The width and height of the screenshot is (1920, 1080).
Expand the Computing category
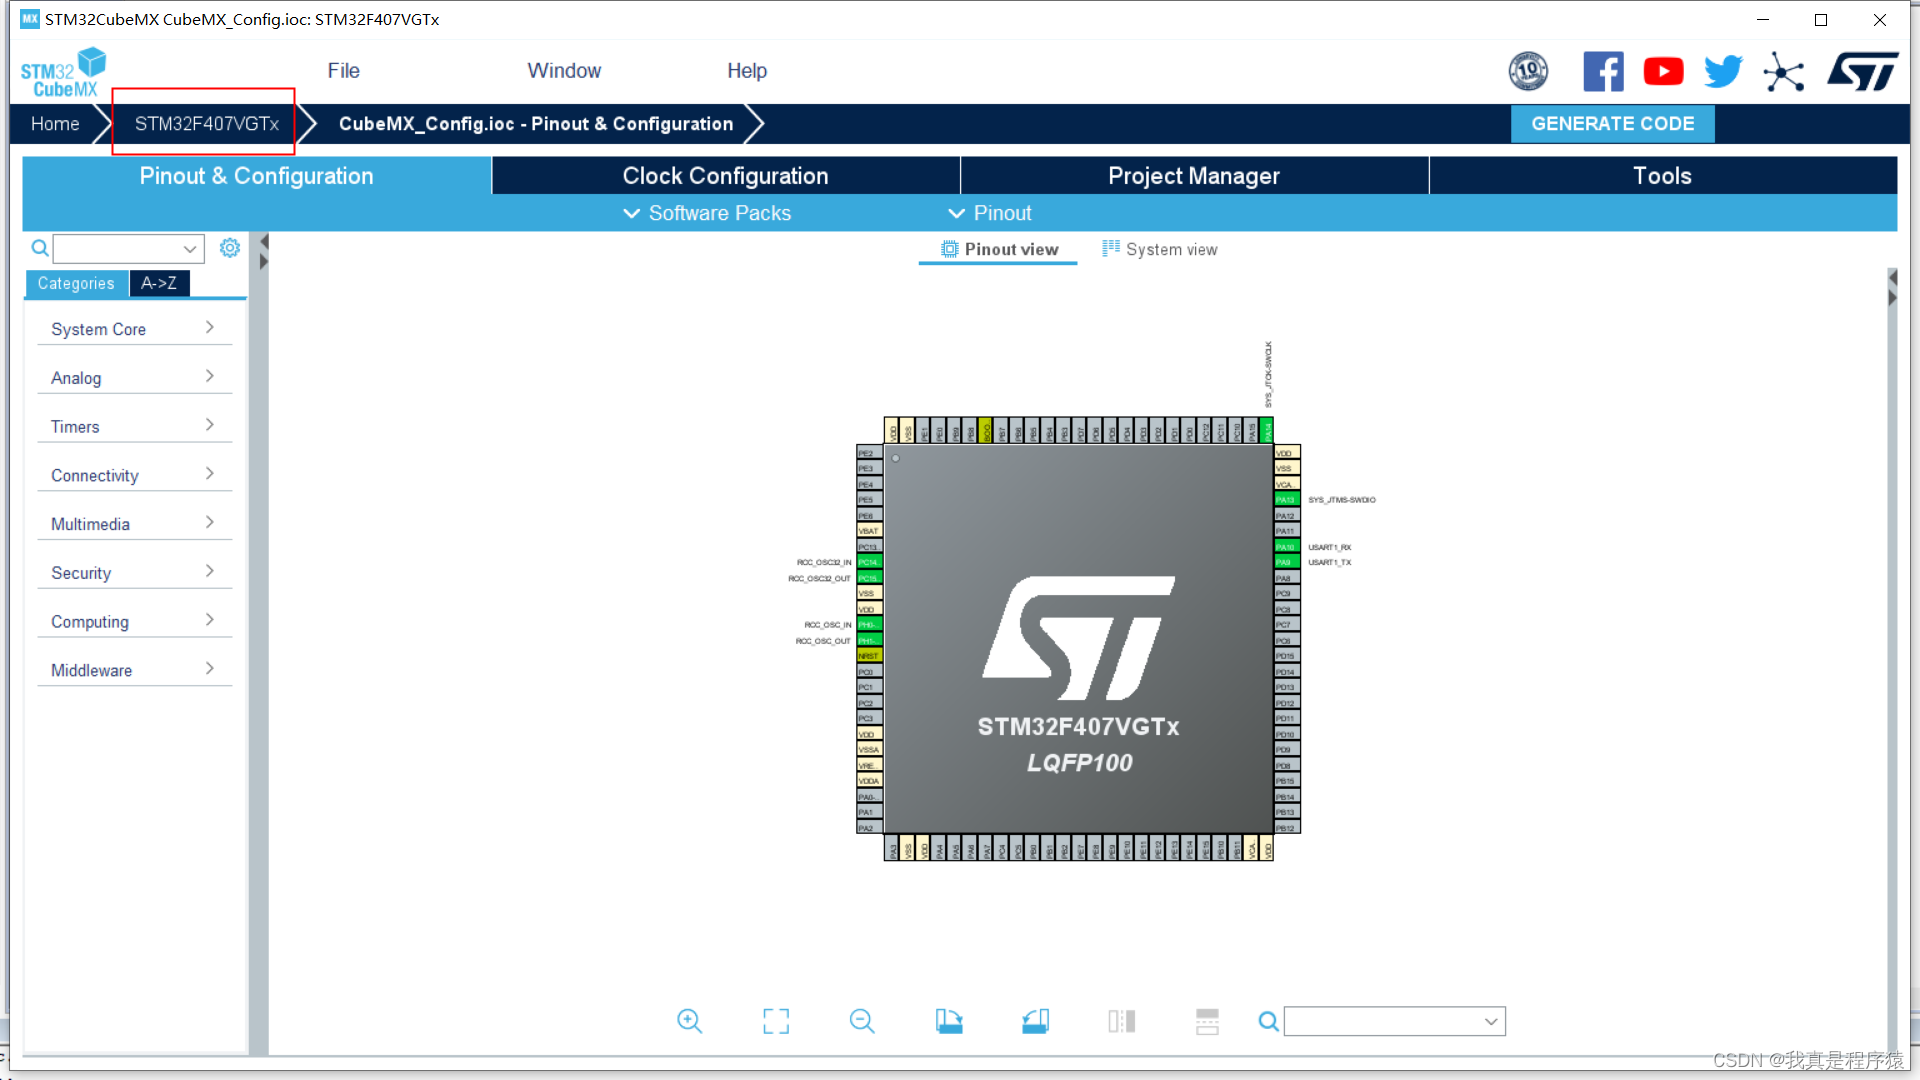point(134,622)
